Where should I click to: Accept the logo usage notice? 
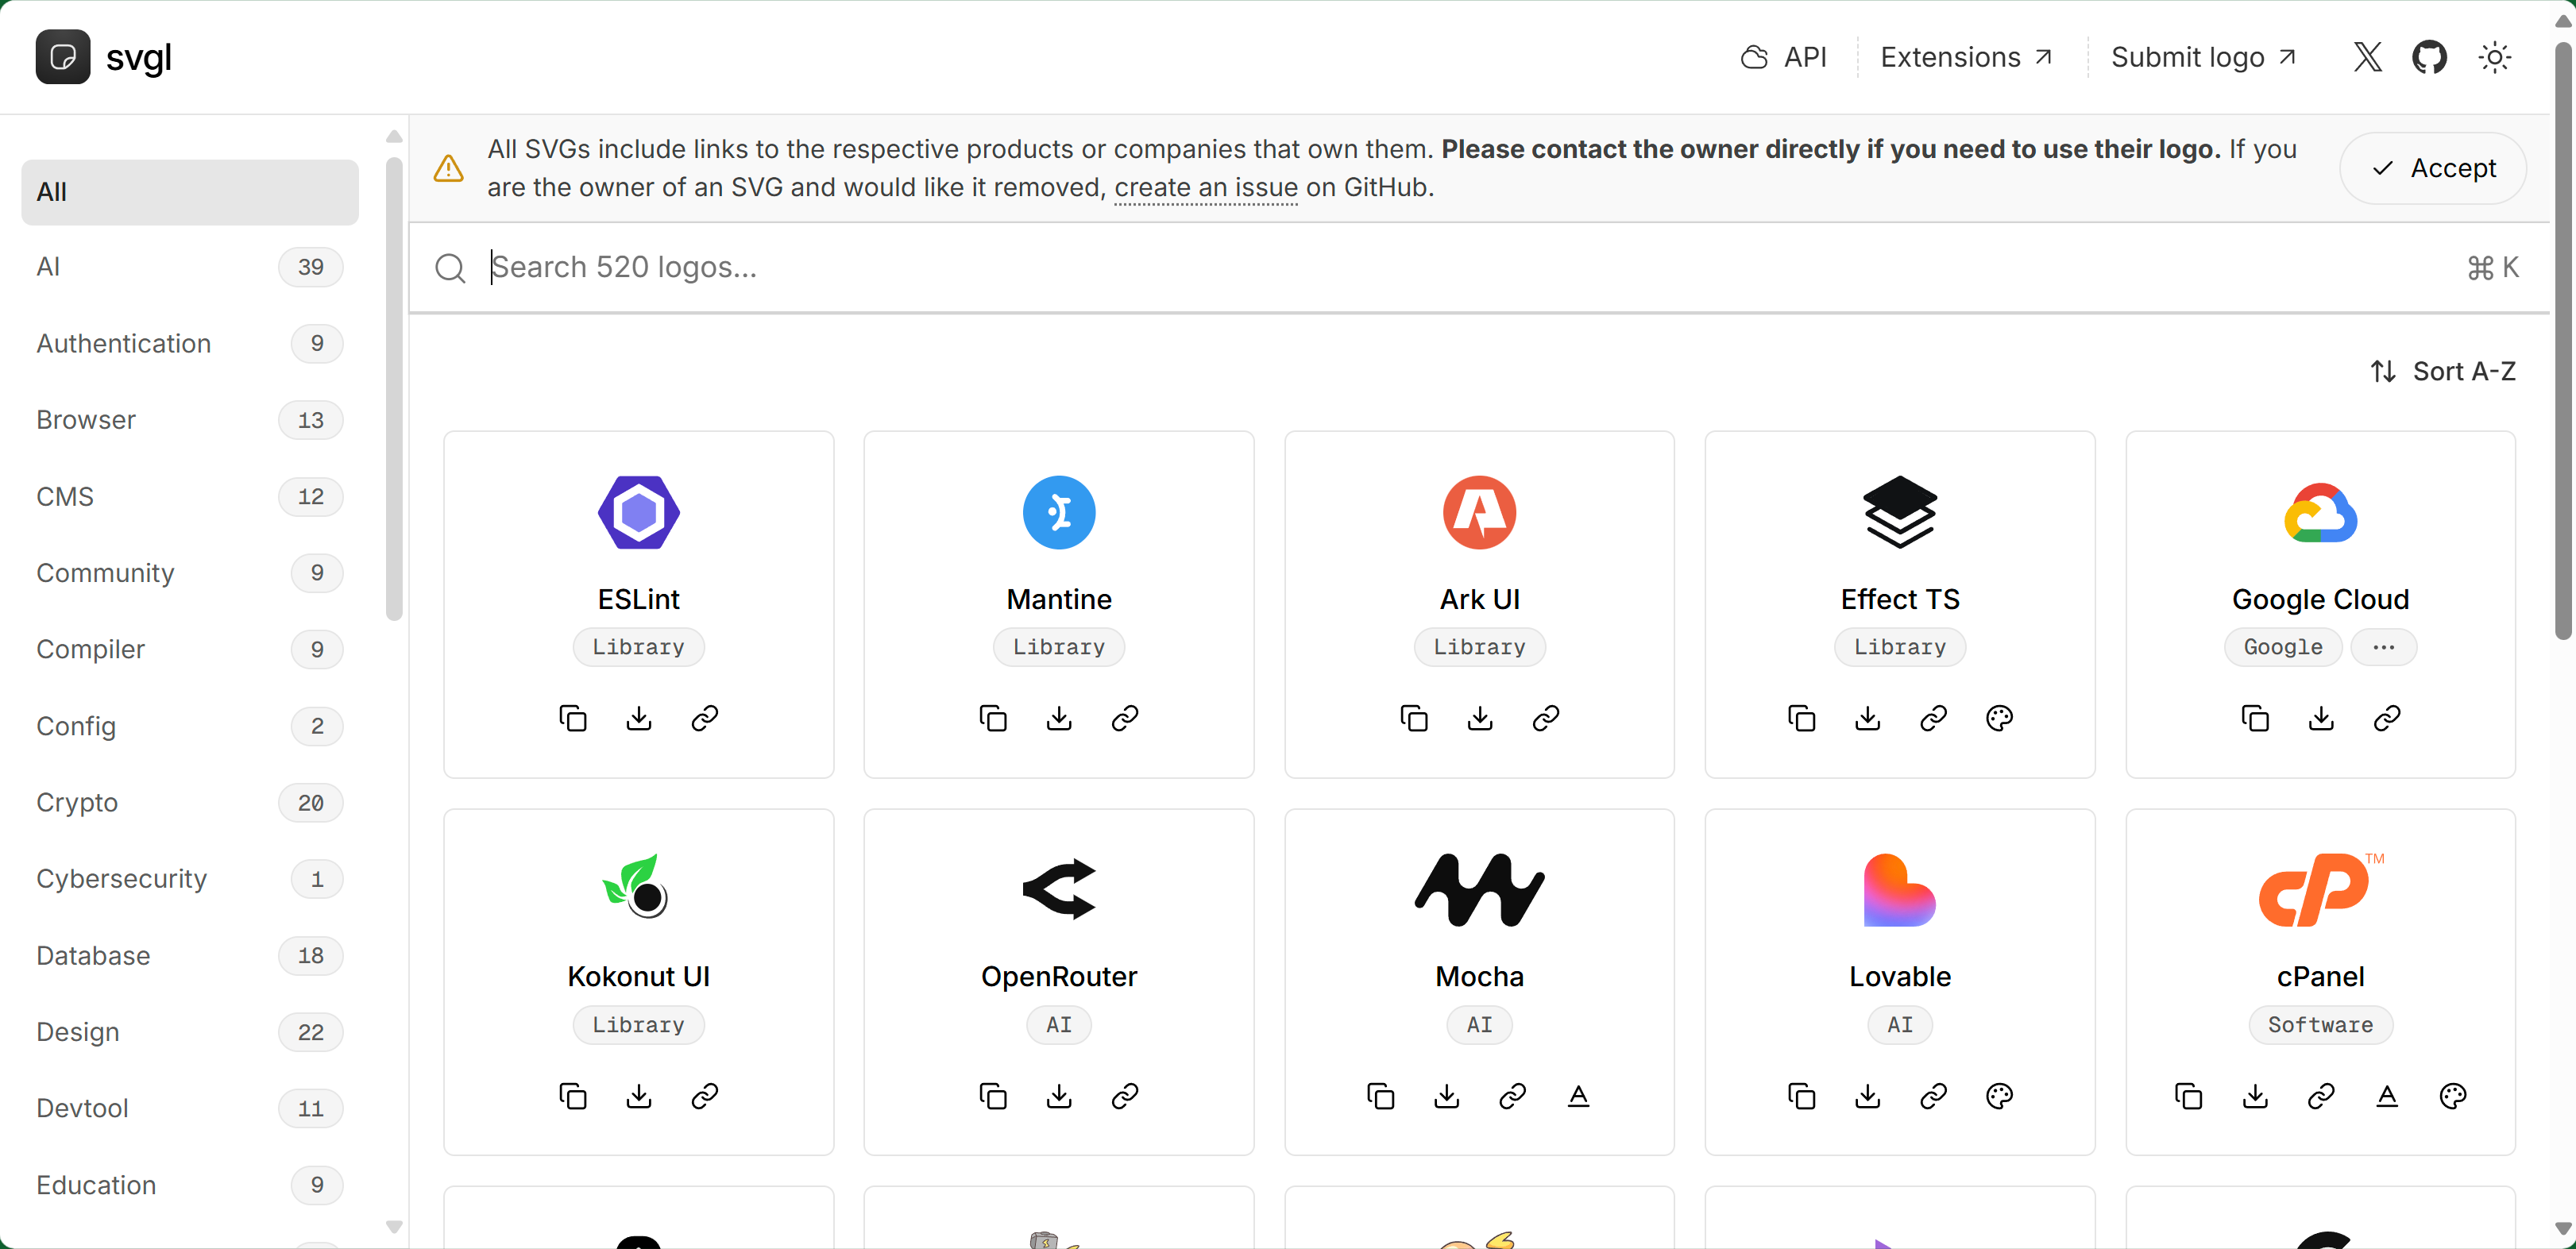pyautogui.click(x=2433, y=168)
